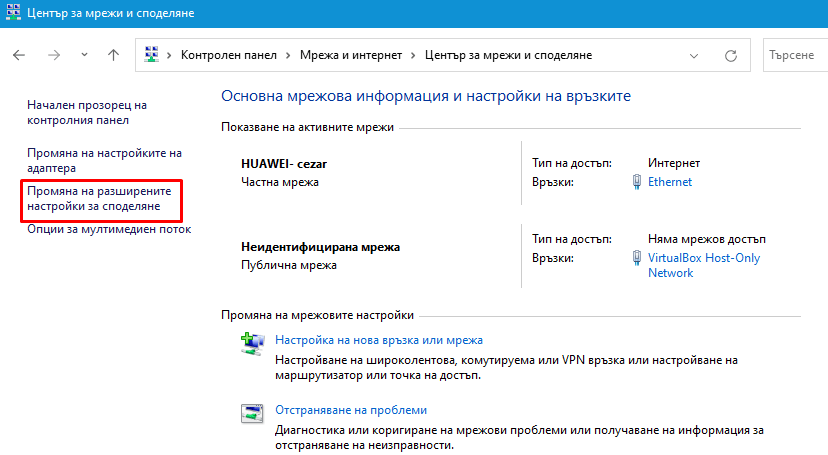The height and width of the screenshot is (455, 828).
Task: Click the troubleshoot problems icon
Action: (252, 413)
